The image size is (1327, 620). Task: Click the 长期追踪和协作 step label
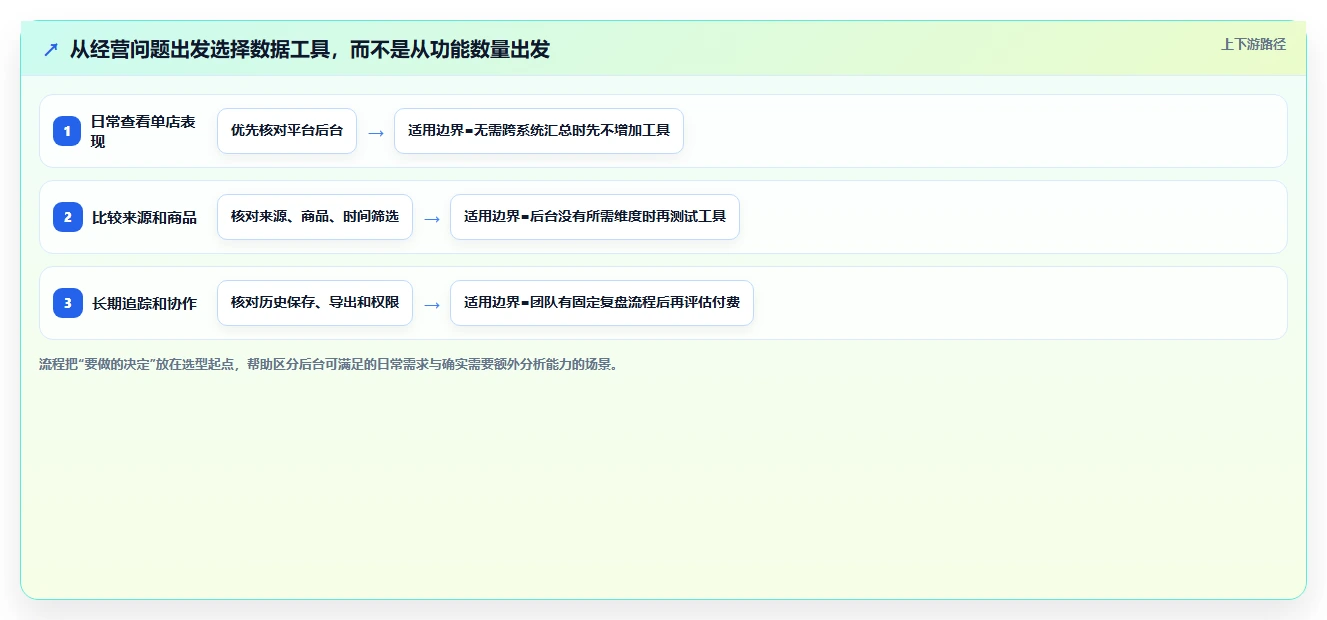click(144, 303)
